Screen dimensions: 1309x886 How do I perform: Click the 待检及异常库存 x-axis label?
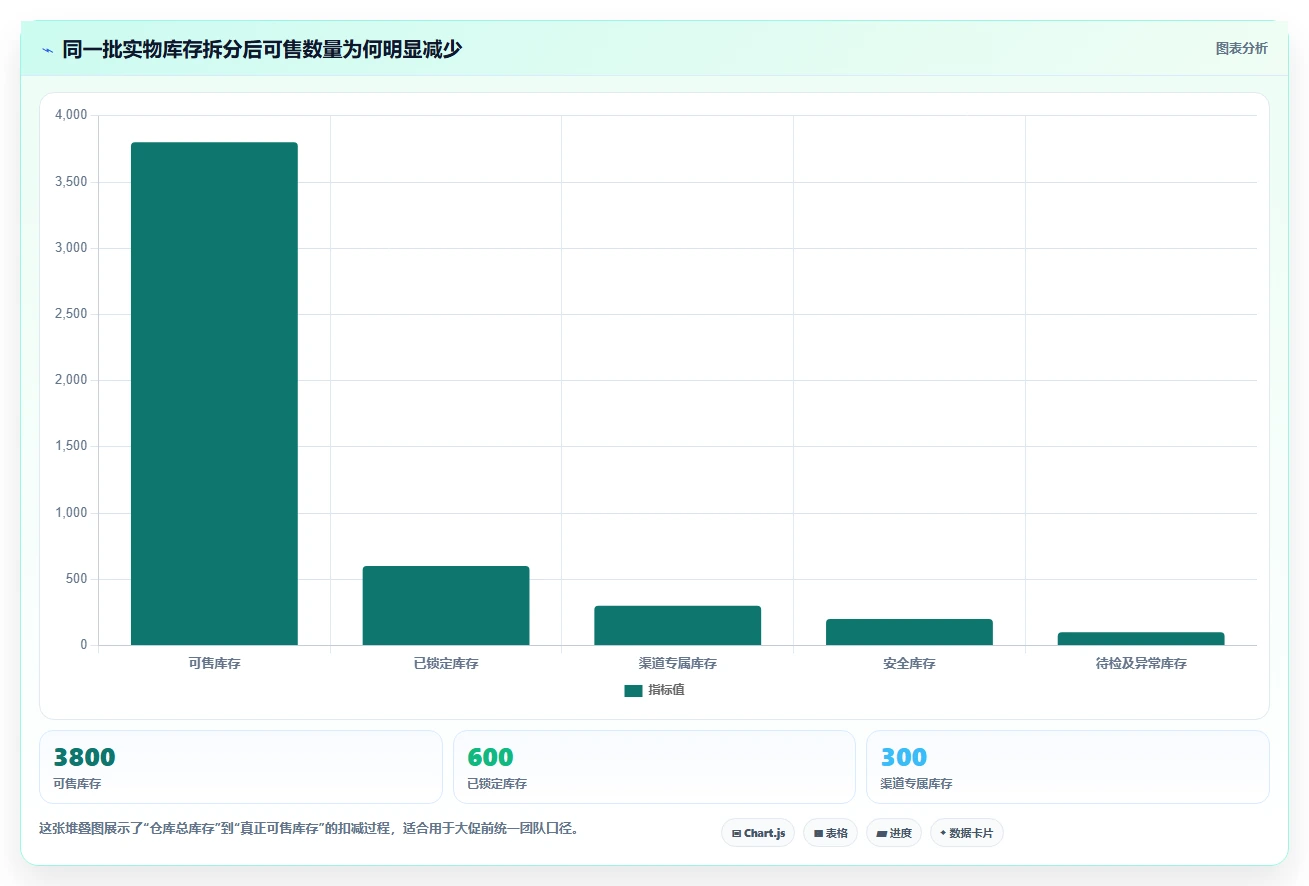[1141, 663]
